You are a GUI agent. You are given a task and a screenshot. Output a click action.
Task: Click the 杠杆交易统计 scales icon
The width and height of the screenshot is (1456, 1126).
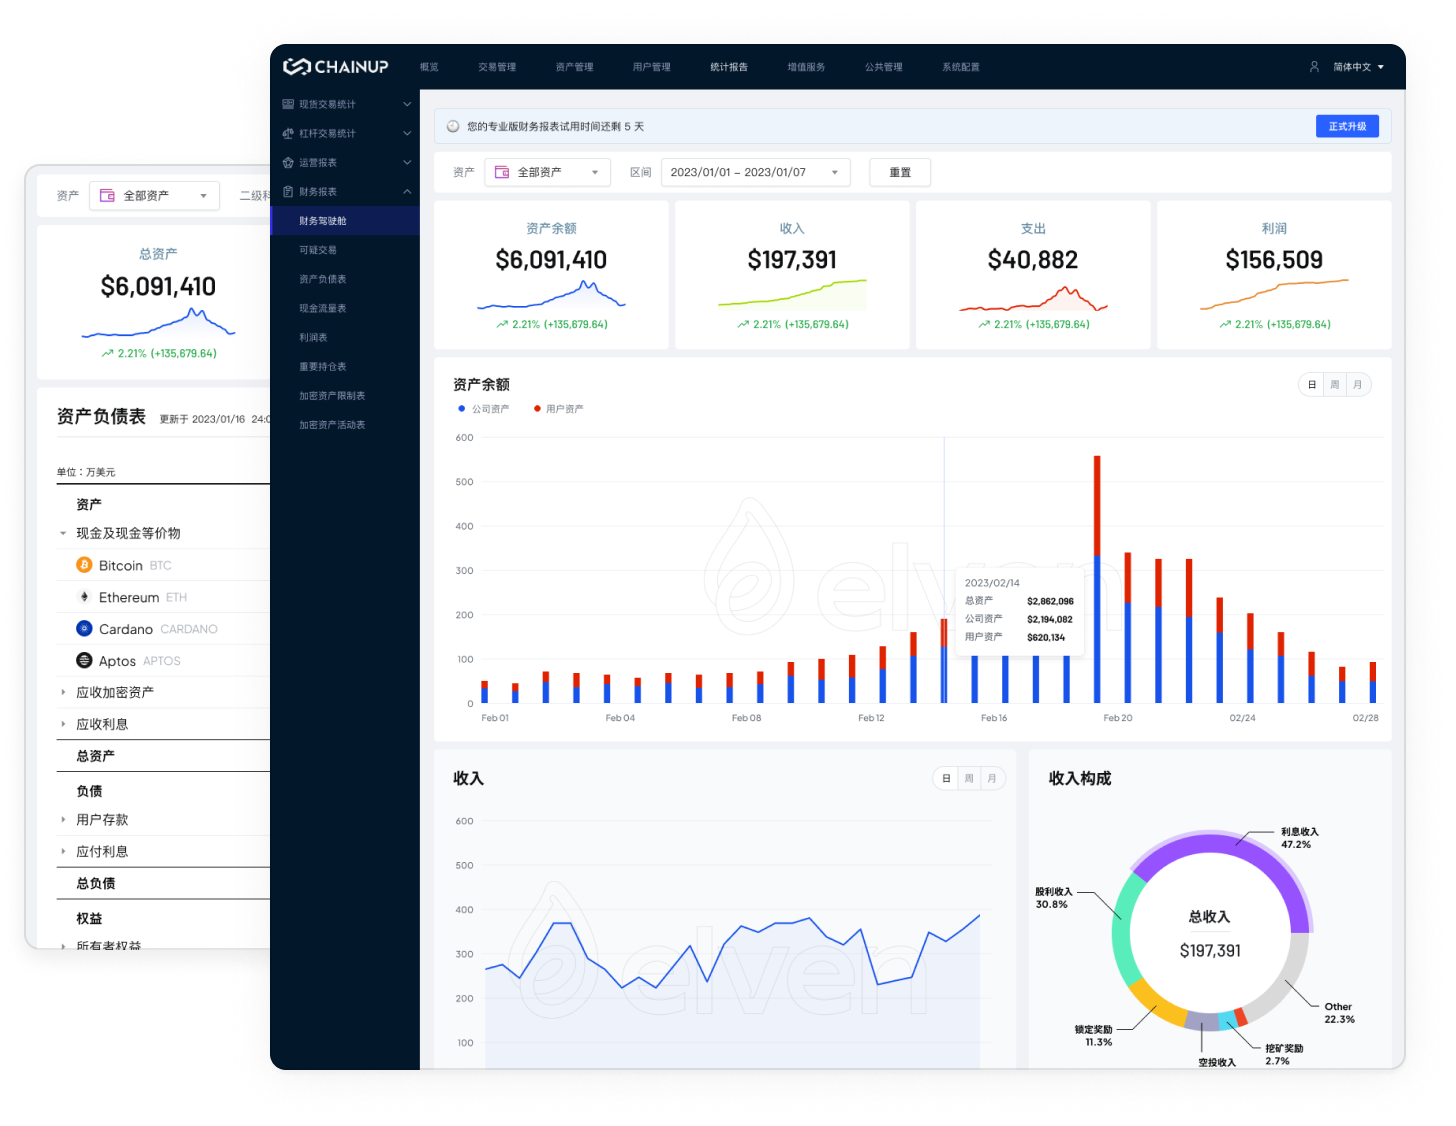coord(288,132)
